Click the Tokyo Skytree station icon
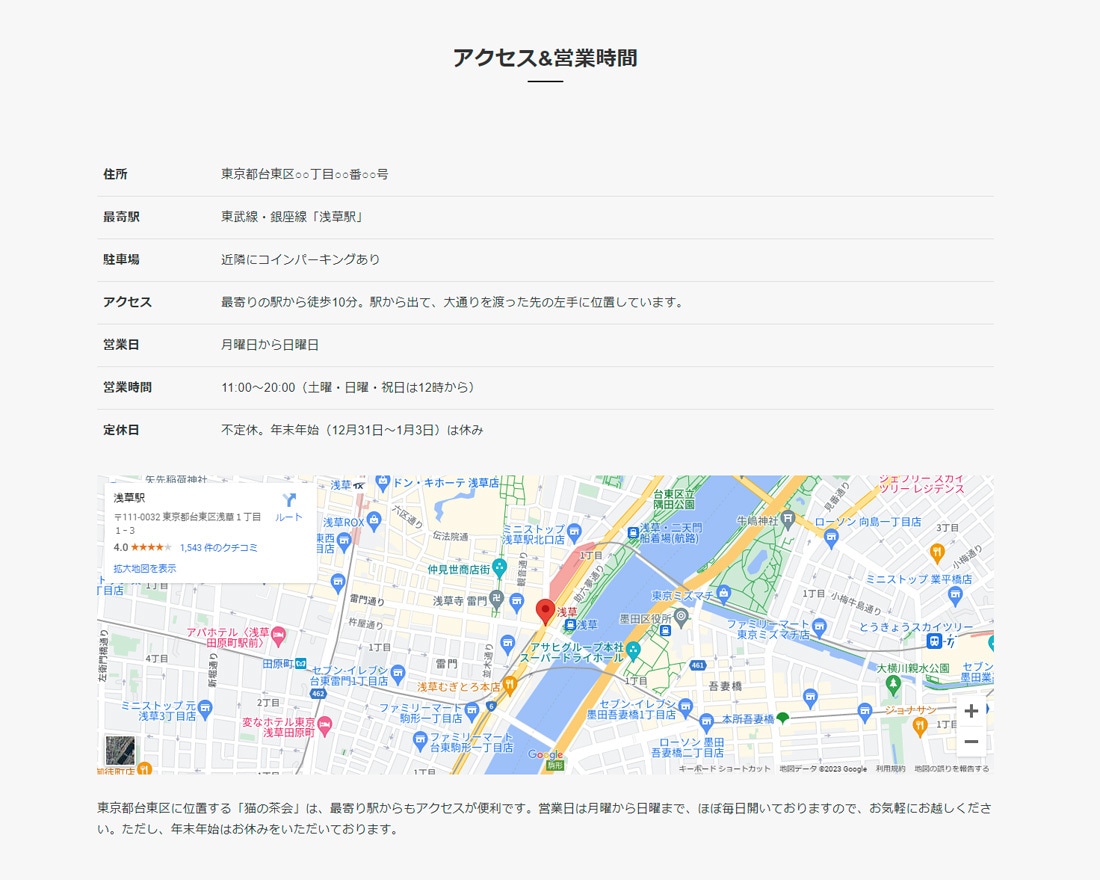This screenshot has width=1100, height=880. pos(934,641)
